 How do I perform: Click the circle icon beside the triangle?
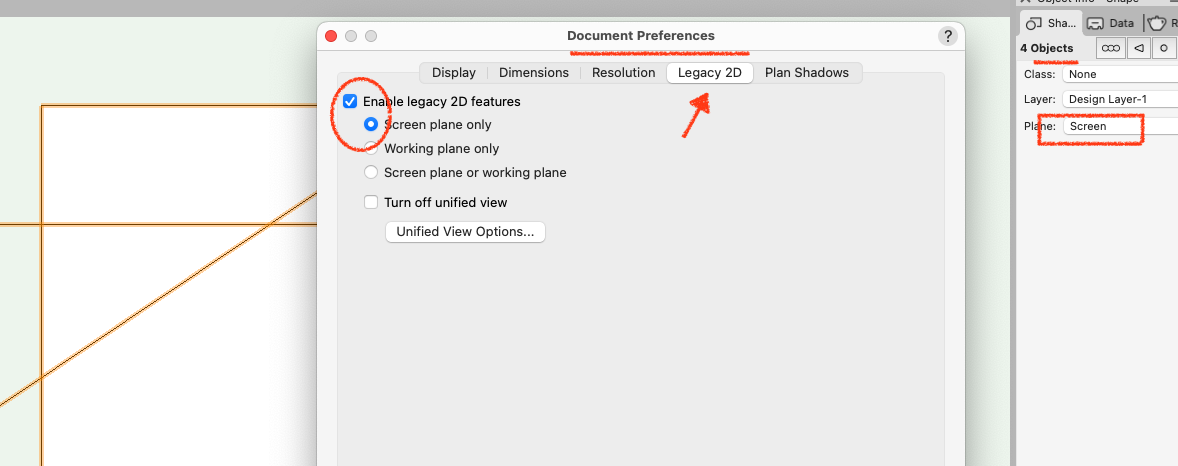click(x=1163, y=48)
